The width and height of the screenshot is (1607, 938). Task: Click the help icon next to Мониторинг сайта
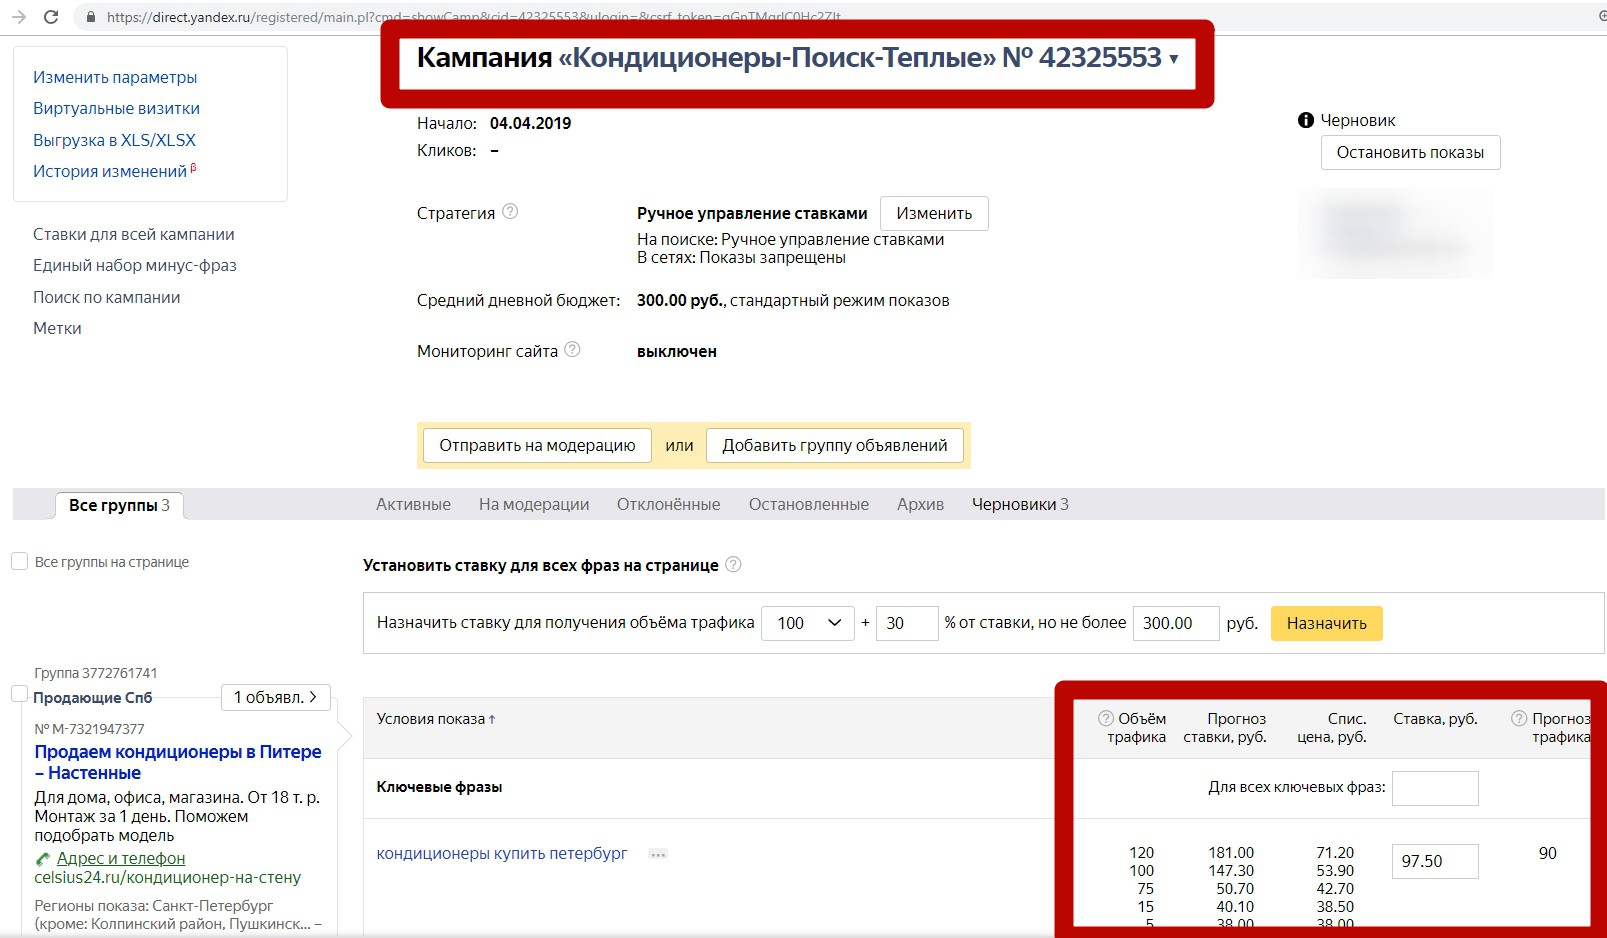tap(572, 349)
